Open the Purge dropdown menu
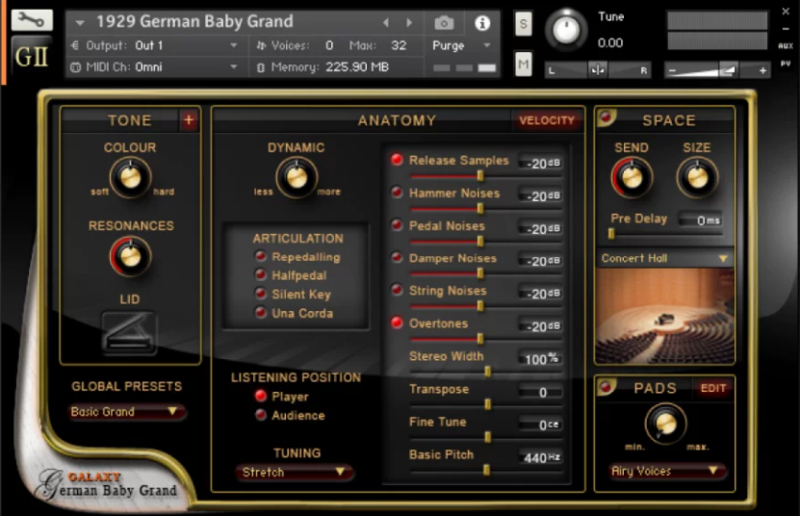800x516 pixels. (461, 45)
